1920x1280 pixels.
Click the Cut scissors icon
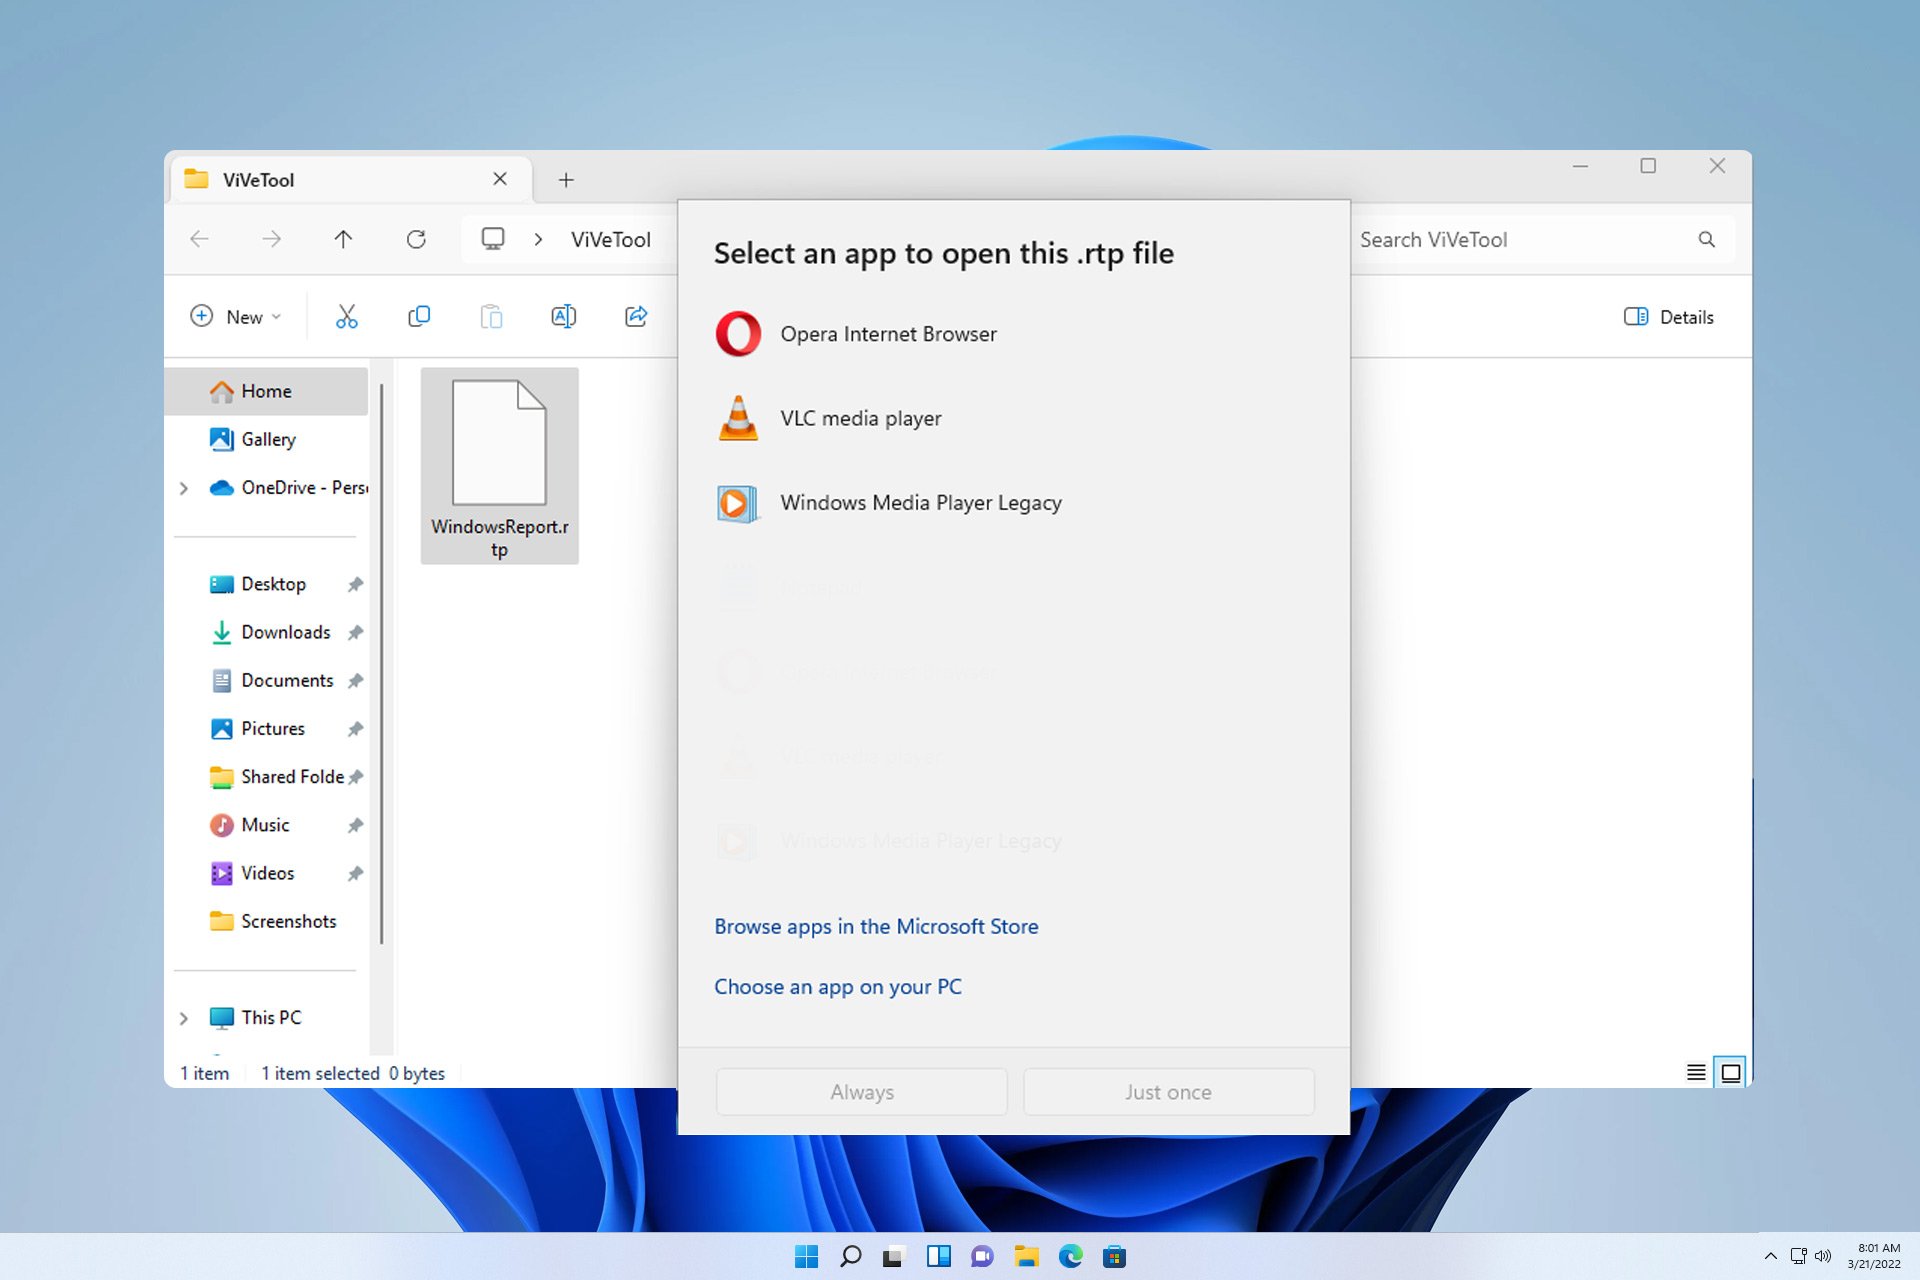click(346, 317)
